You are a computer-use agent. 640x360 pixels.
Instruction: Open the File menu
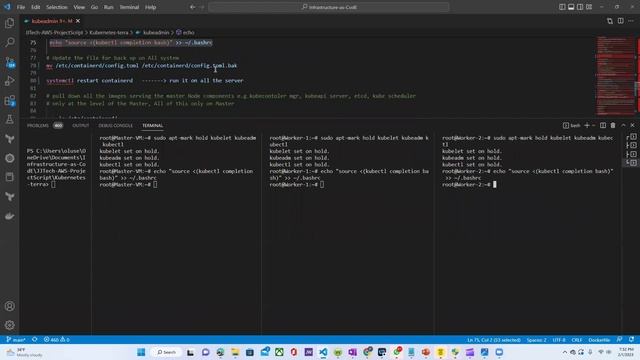21,7
